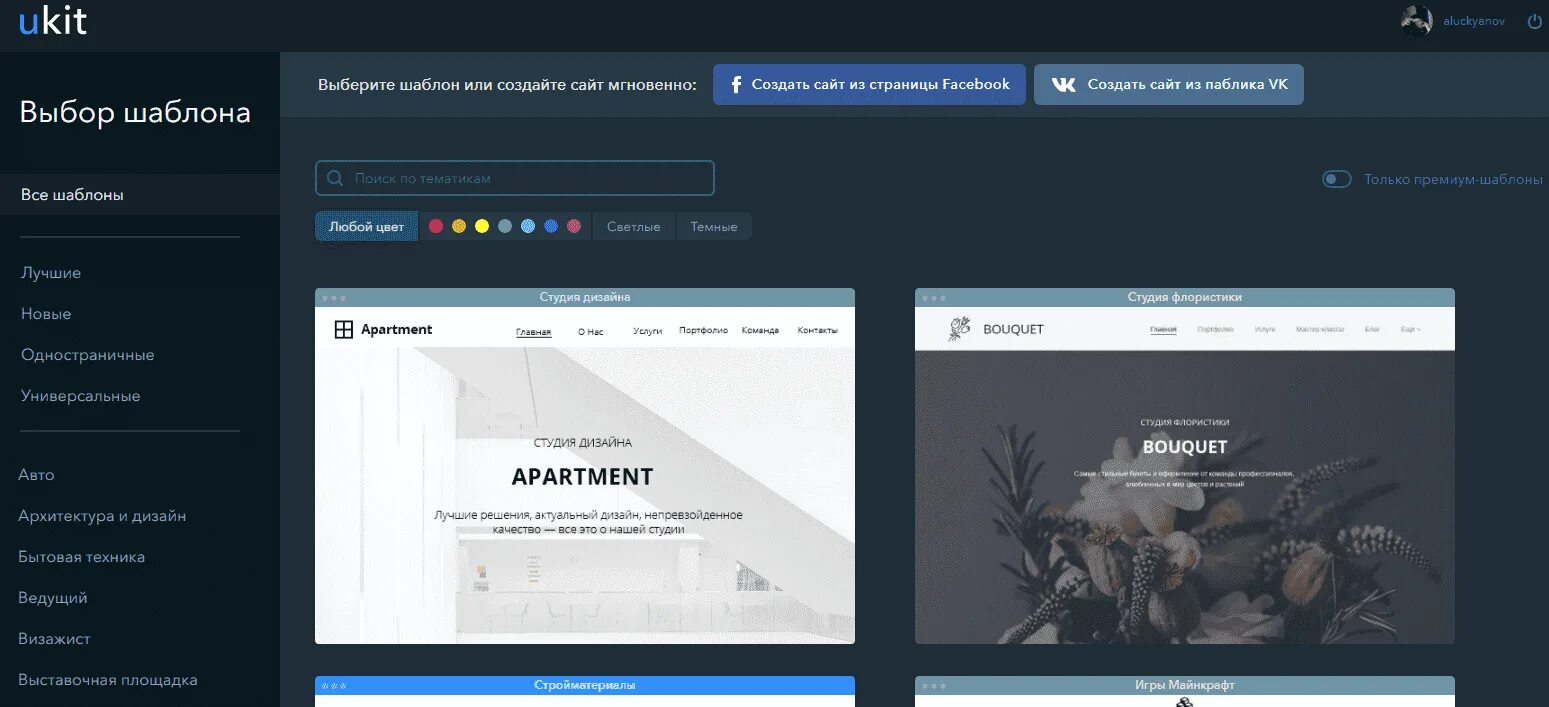
Task: Open the 'Студия флористики' Bouquet template
Action: tap(1185, 466)
